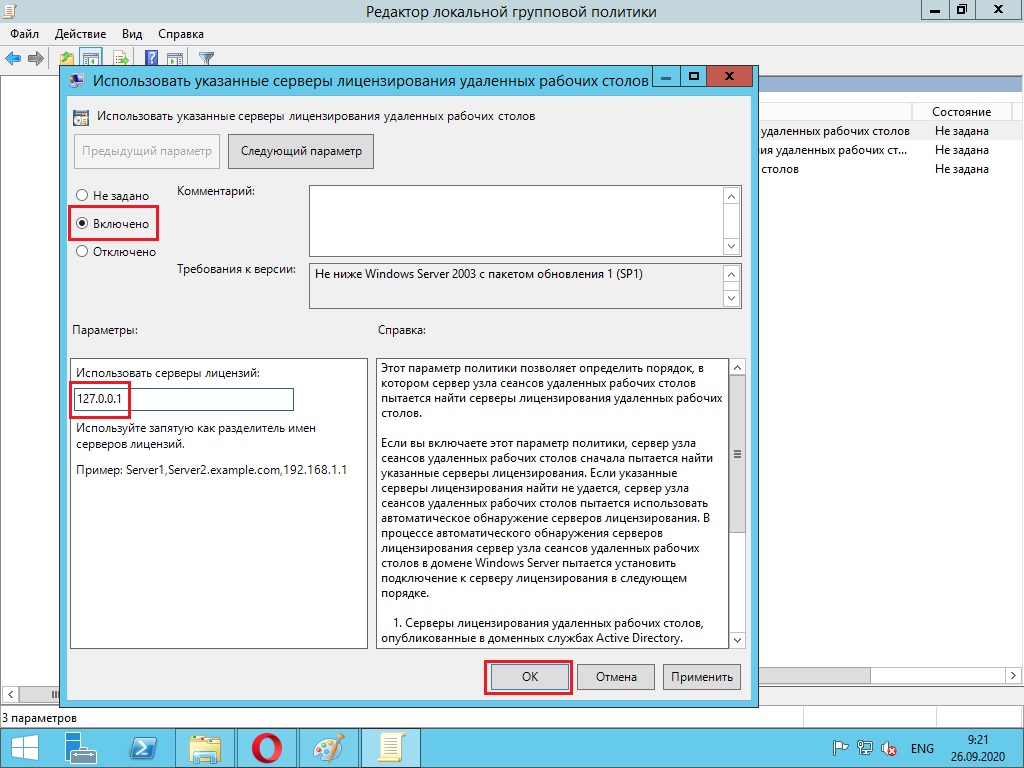
Task: Switch to Paint in the taskbar
Action: pos(328,748)
